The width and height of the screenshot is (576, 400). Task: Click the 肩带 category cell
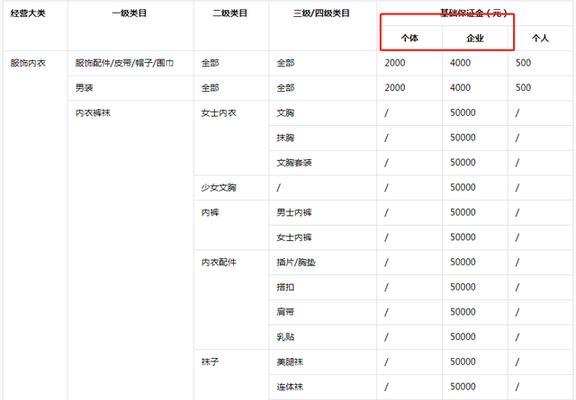285,312
